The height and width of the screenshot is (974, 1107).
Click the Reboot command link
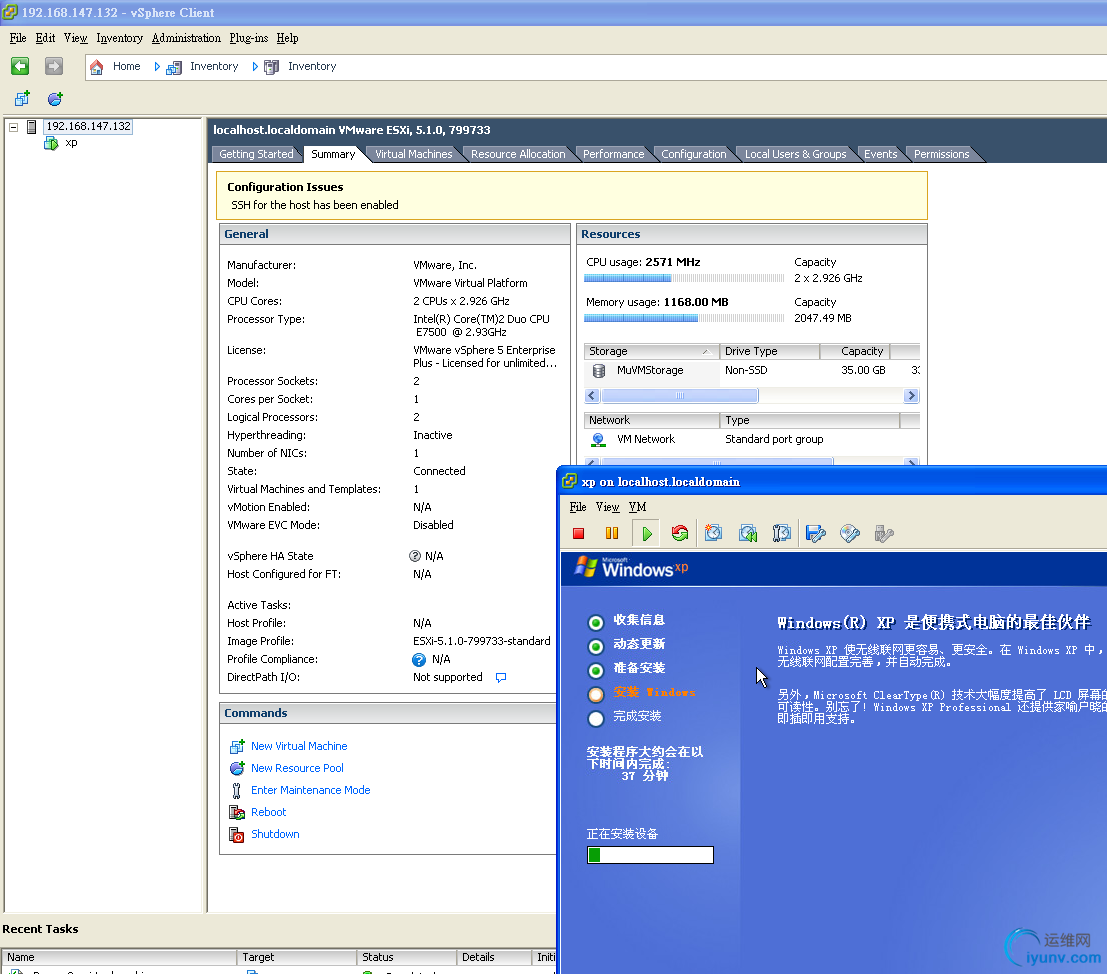pos(268,812)
